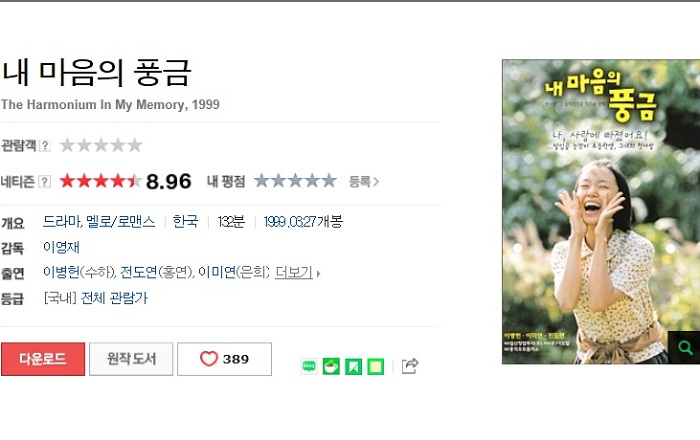Open actress 전도연 link
This screenshot has height=440, width=700.
click(139, 272)
